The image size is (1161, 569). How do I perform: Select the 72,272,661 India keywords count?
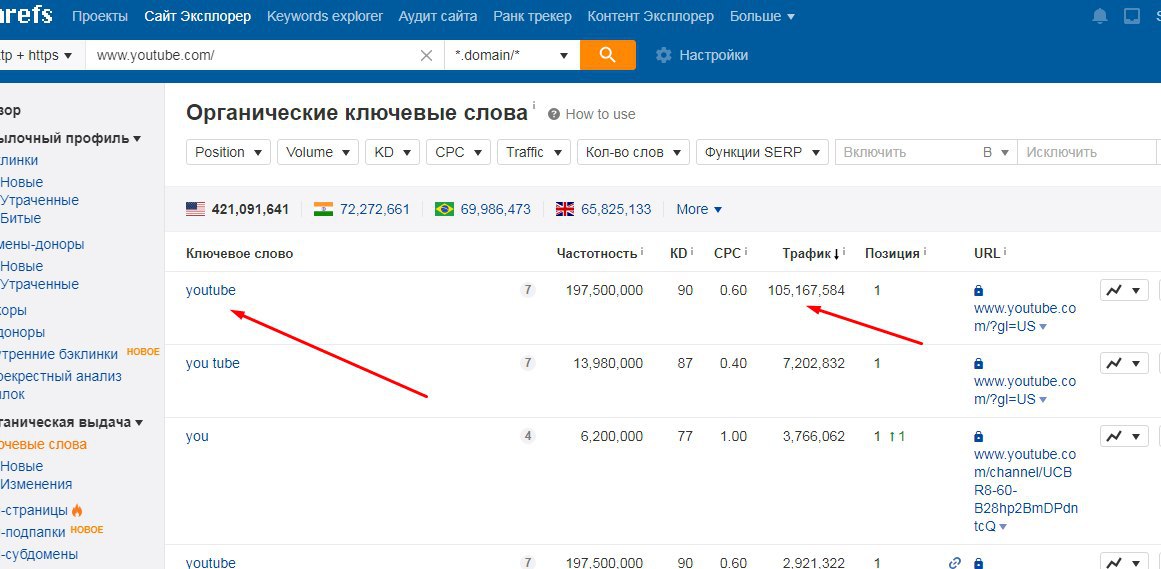[375, 209]
